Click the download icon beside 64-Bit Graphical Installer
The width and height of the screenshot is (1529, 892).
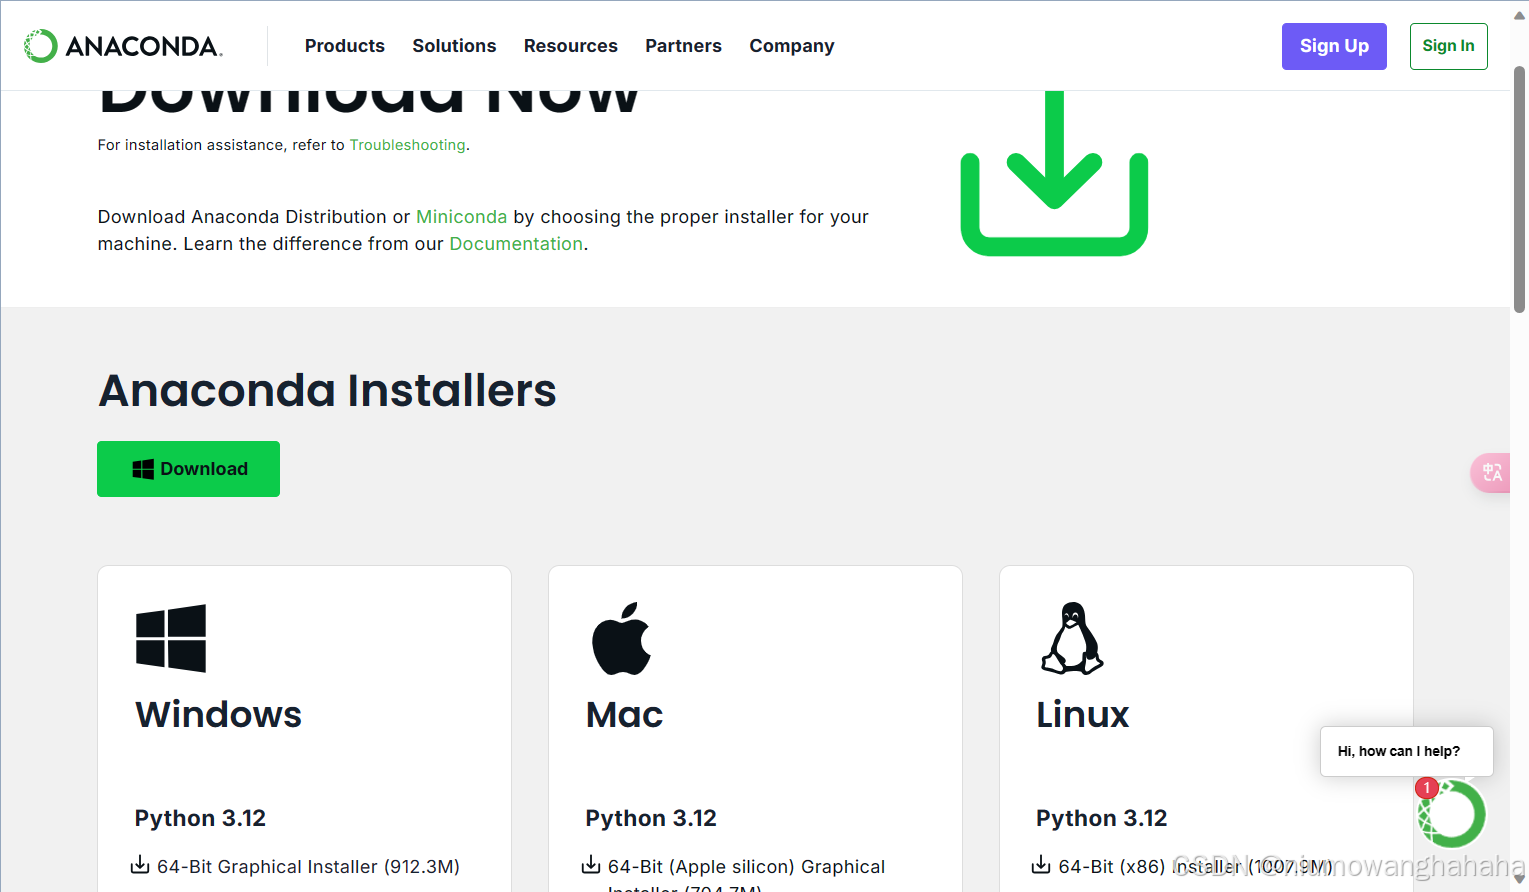(138, 866)
